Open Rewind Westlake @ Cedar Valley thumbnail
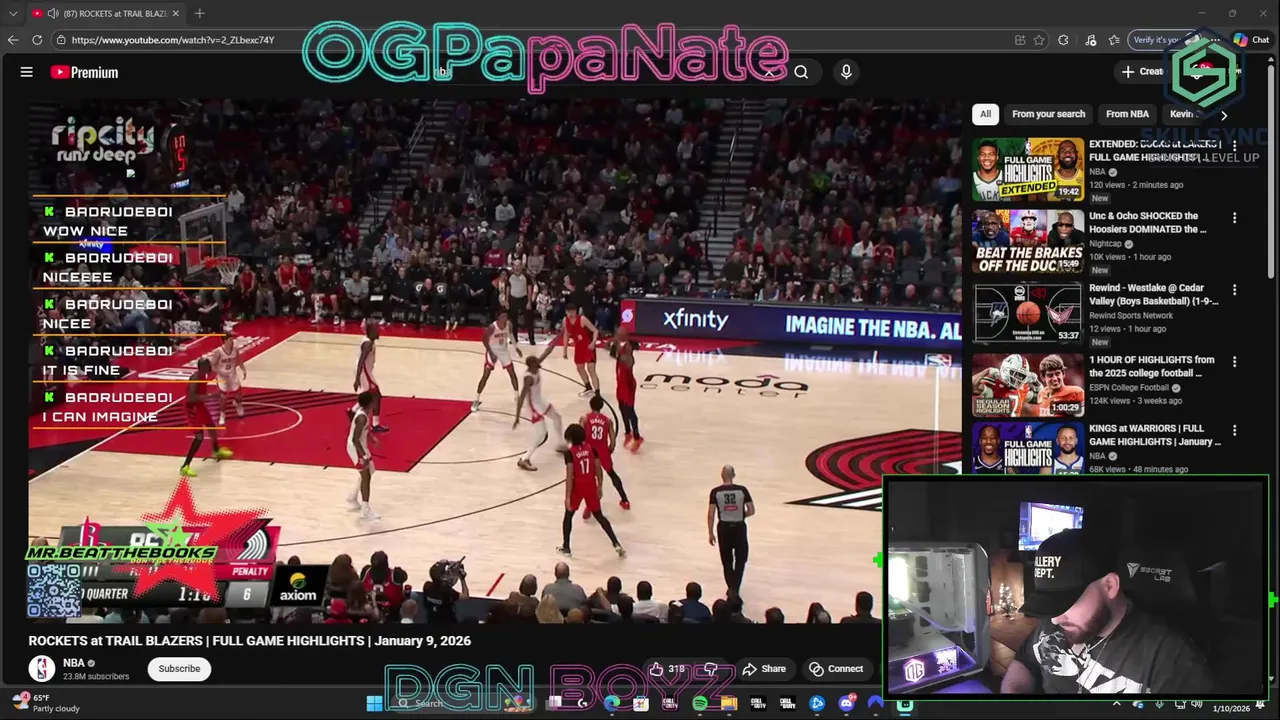The height and width of the screenshot is (720, 1280). coord(1028,313)
